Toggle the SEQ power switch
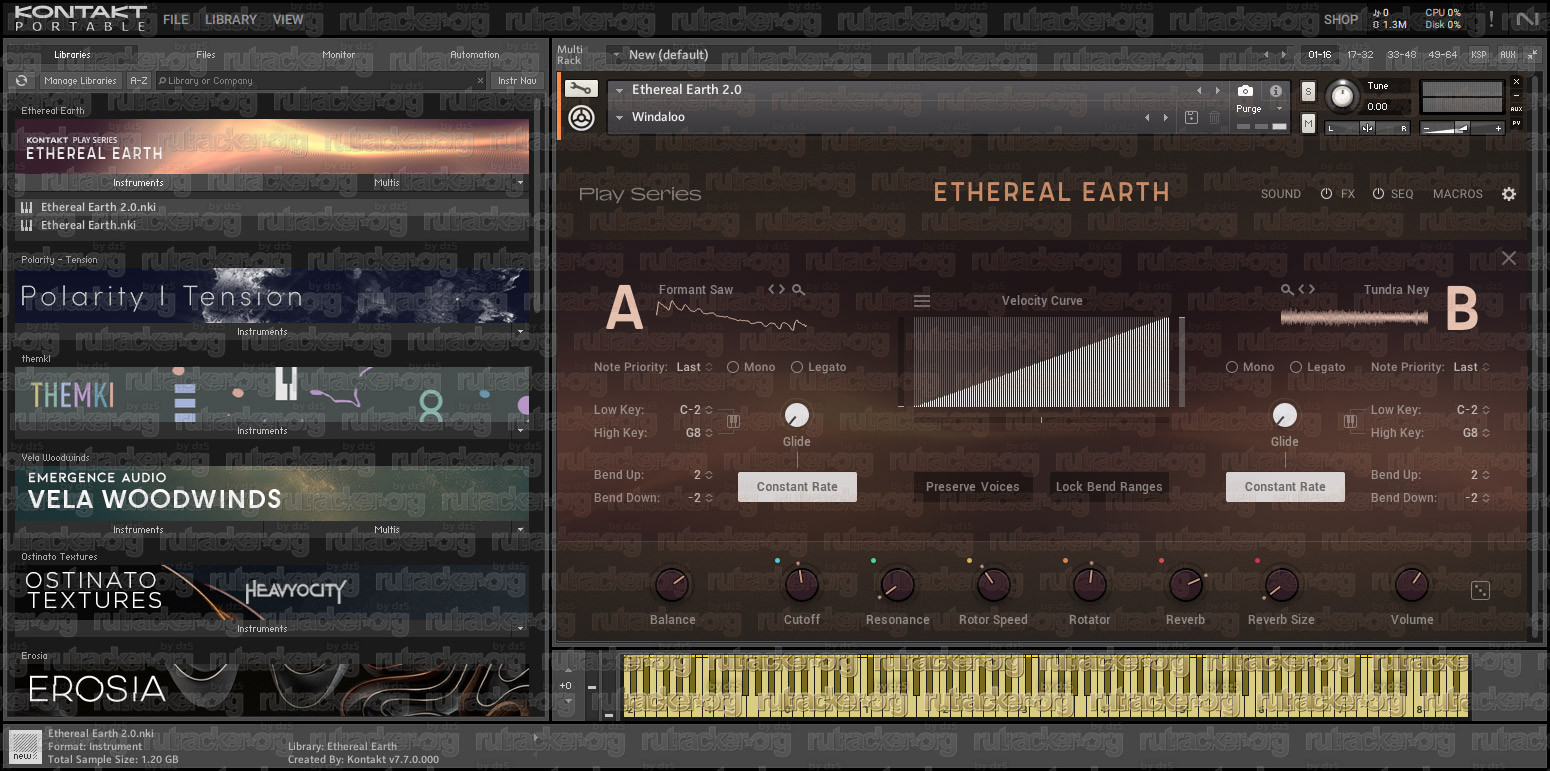Screen dimensions: 1550x771 [1378, 194]
